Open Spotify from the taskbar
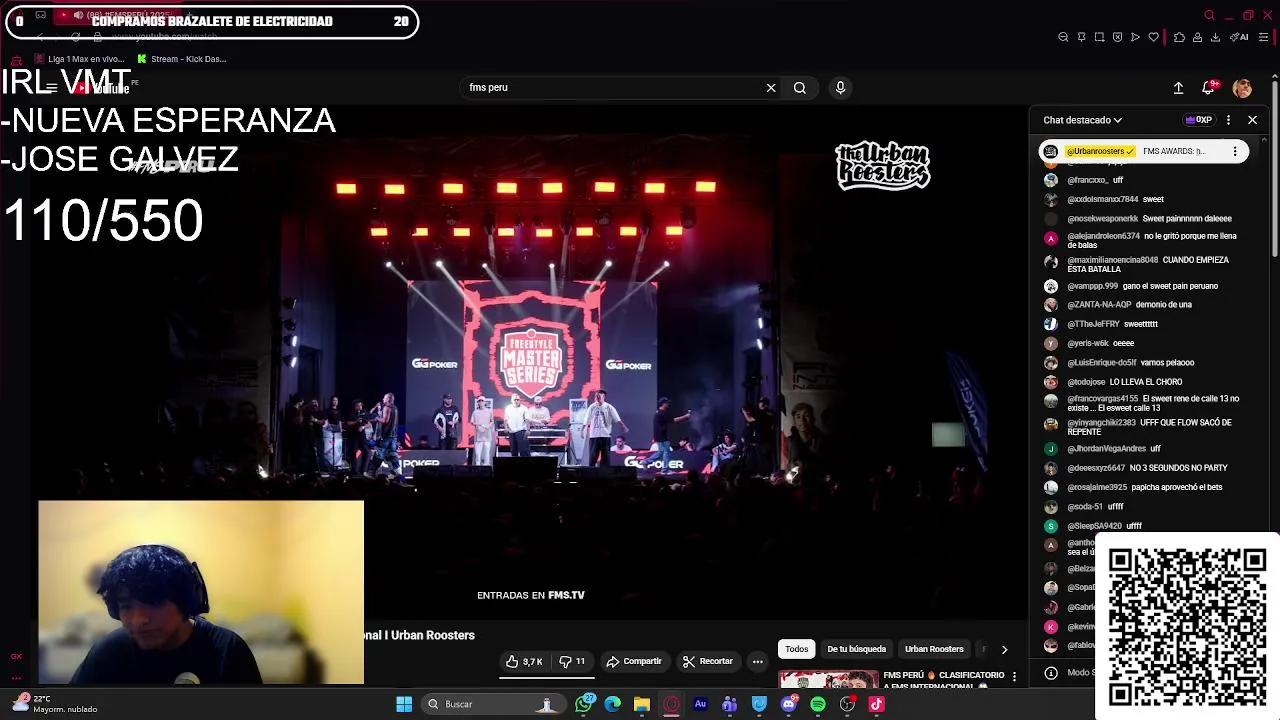 coord(818,704)
